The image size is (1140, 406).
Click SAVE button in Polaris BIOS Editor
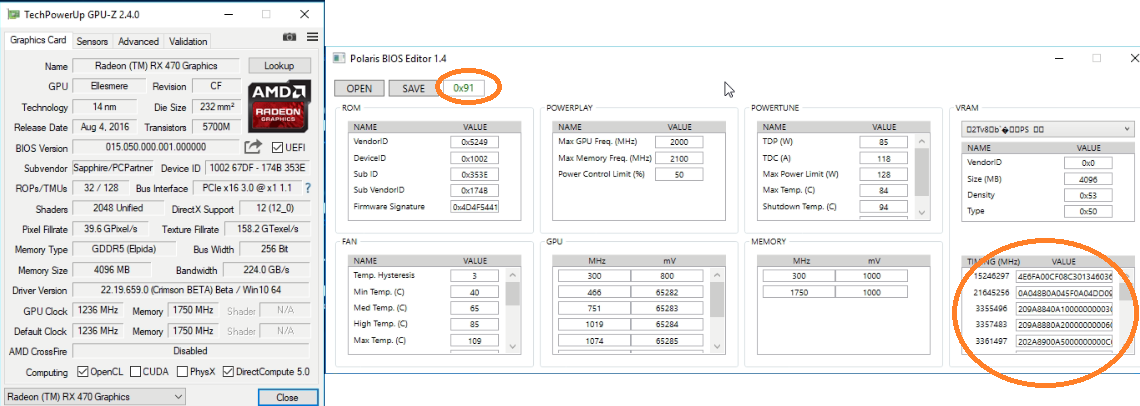click(x=413, y=89)
